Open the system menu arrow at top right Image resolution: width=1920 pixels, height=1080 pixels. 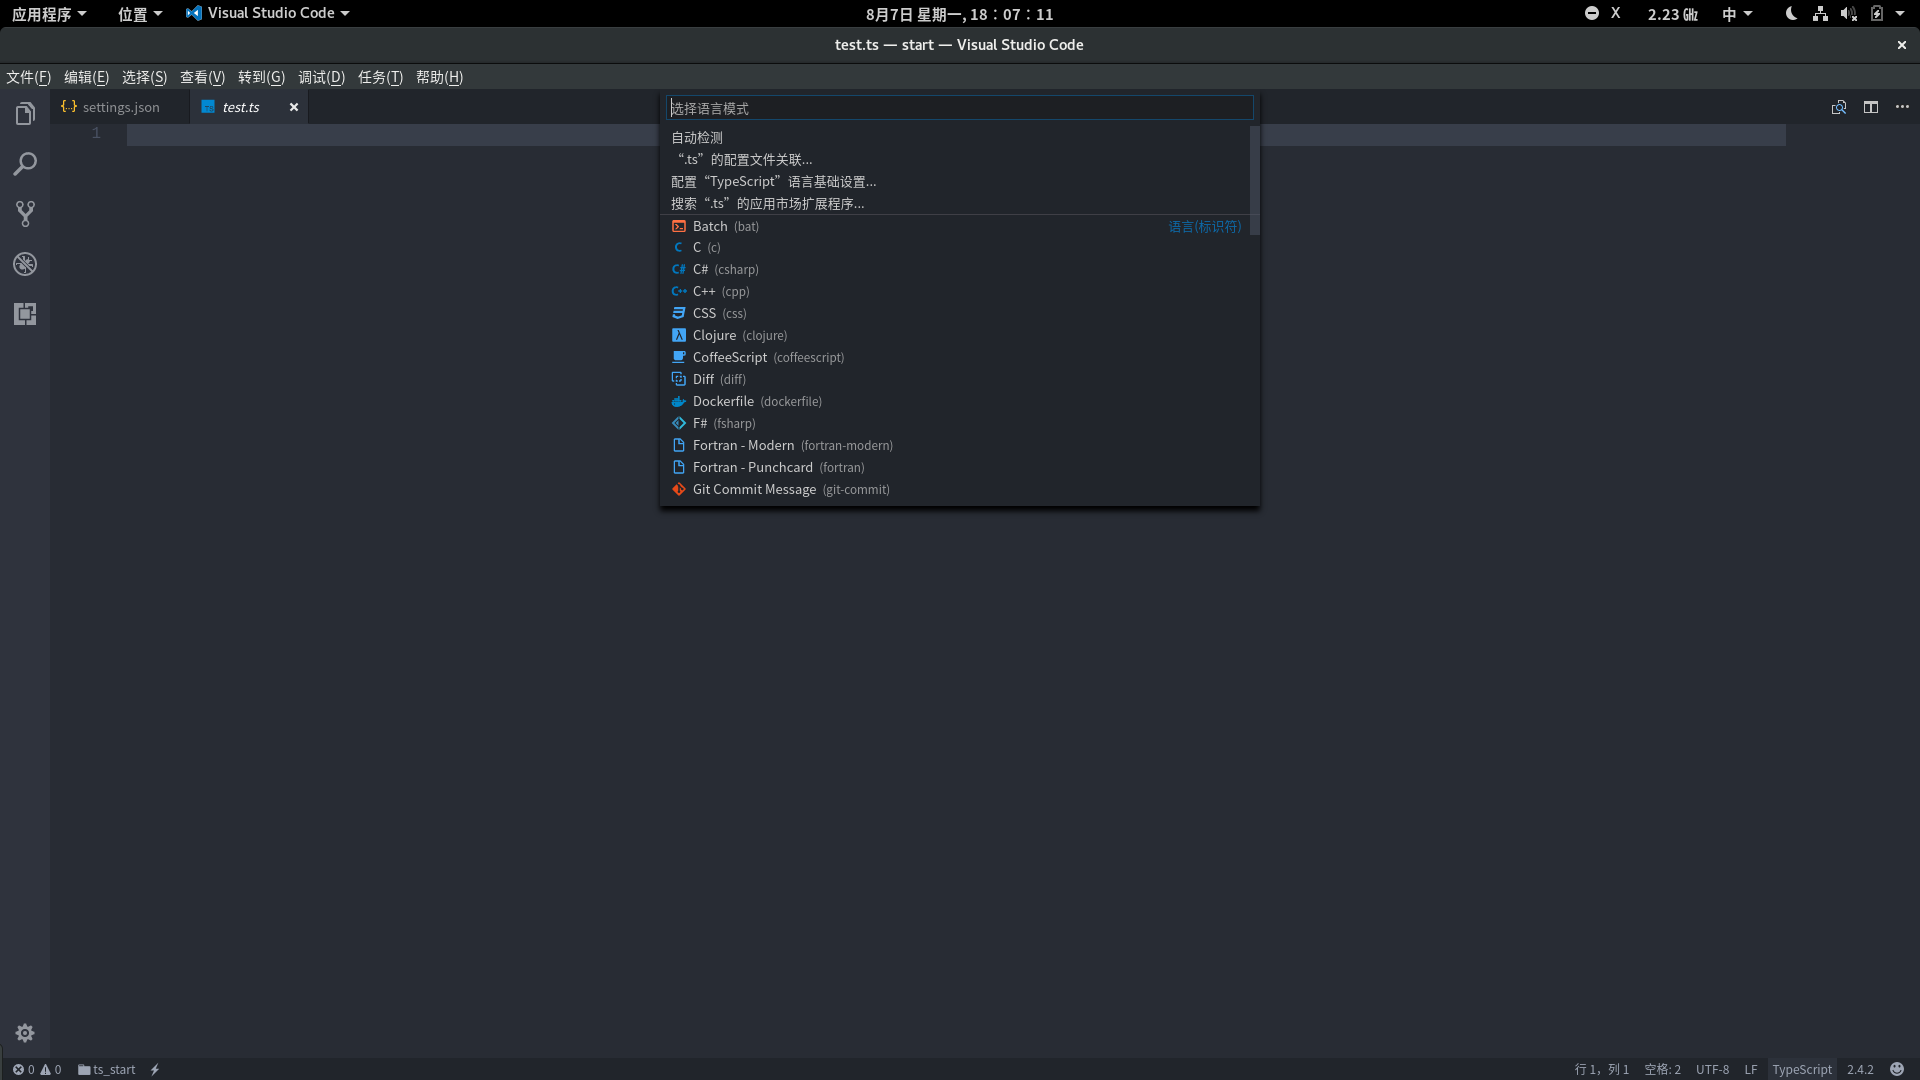tap(1900, 13)
